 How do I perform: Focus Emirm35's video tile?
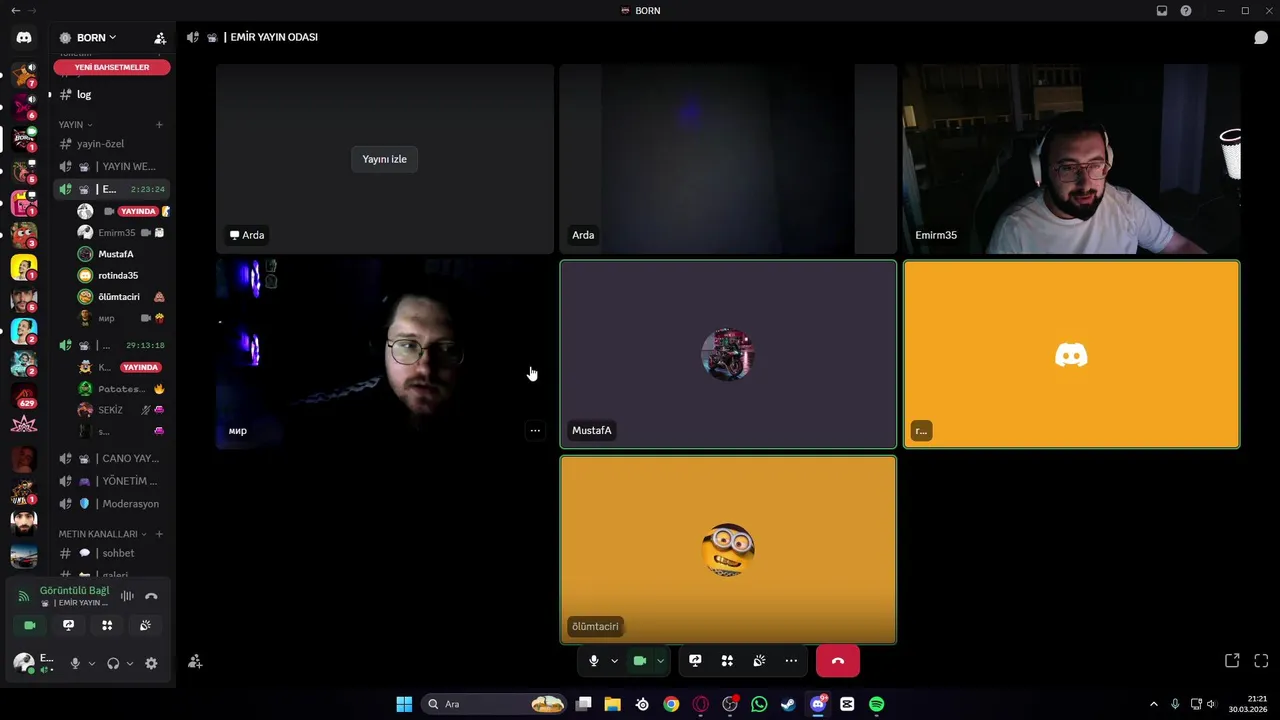(1071, 159)
